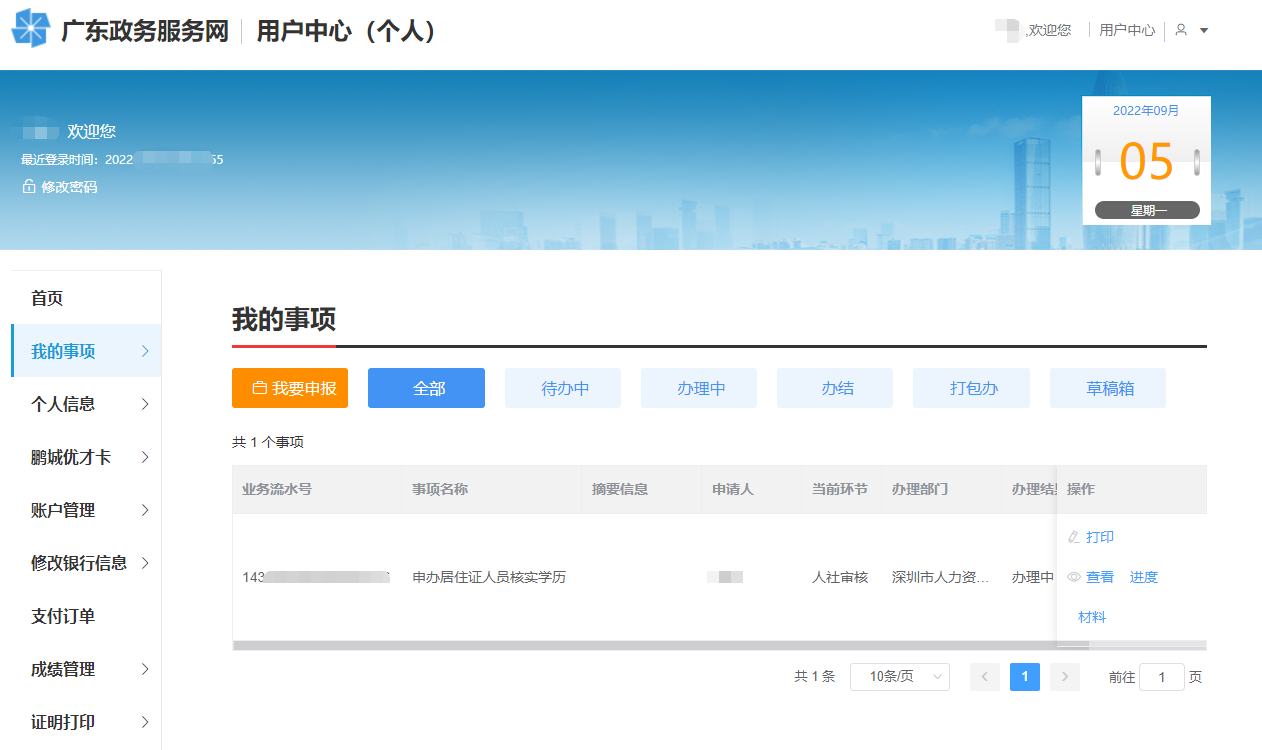Click the lock icon next to 修改密码
Screen dimensions: 1262x750
[28, 187]
